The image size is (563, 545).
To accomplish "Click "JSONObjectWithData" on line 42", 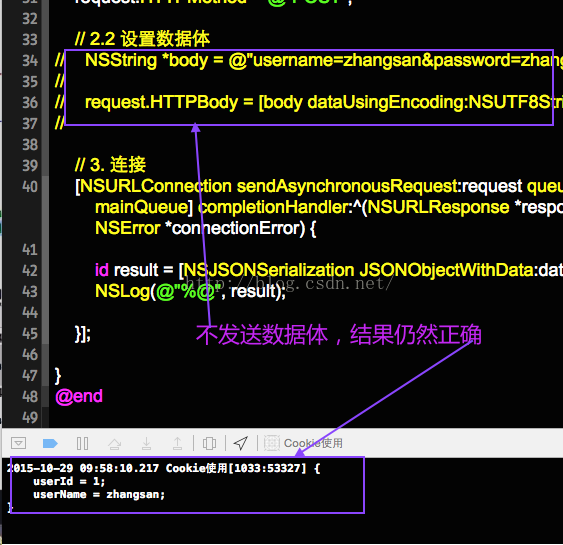I will [x=448, y=270].
